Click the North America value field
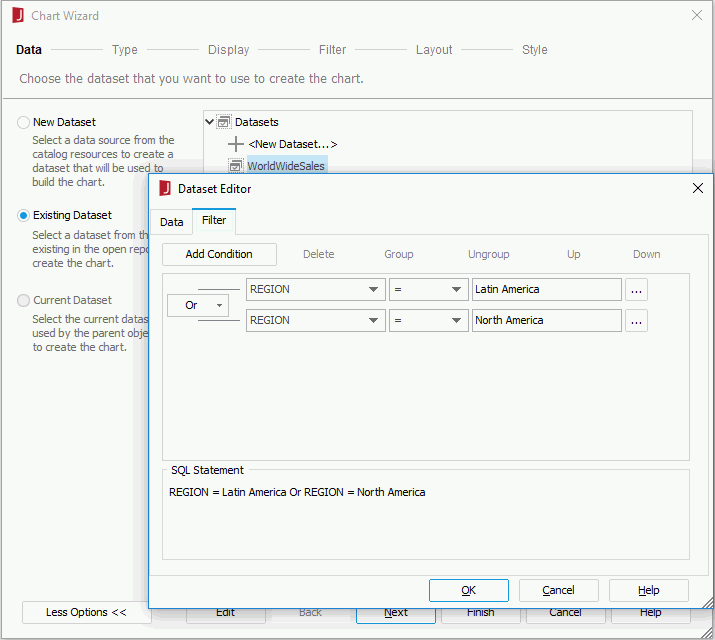The height and width of the screenshot is (640, 715). click(547, 320)
